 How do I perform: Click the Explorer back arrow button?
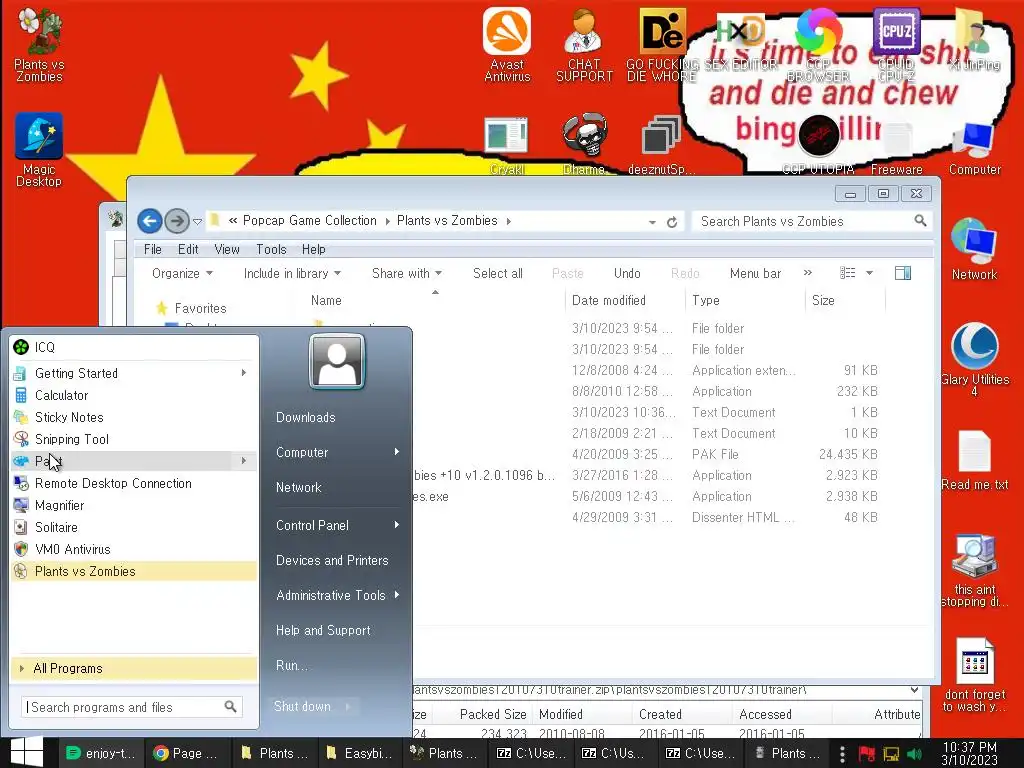150,221
